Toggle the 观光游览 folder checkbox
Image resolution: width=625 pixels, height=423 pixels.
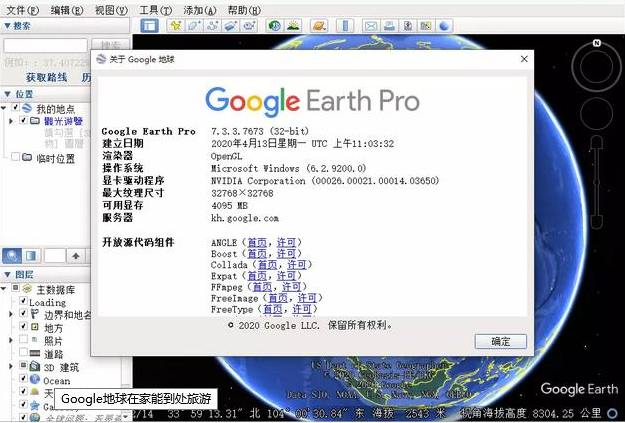coord(24,120)
